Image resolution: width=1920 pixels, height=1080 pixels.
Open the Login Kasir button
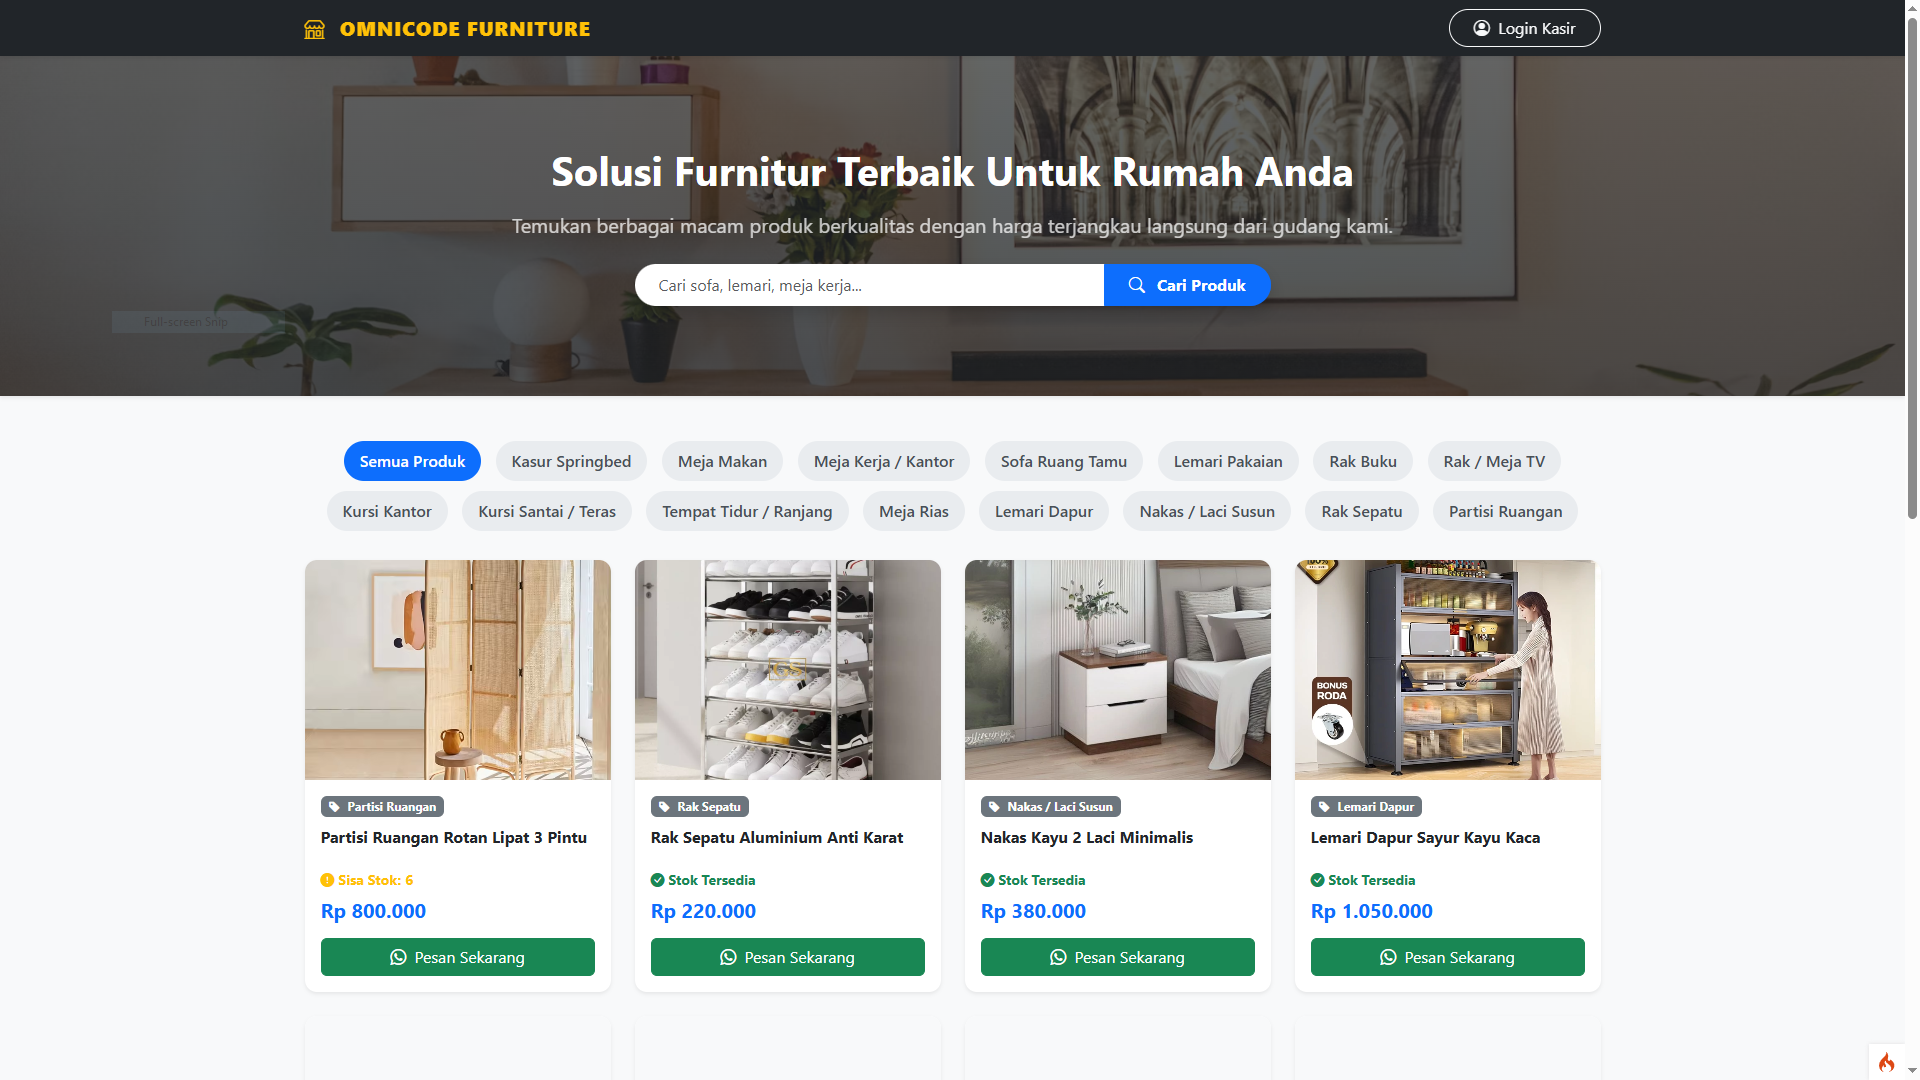pos(1524,28)
